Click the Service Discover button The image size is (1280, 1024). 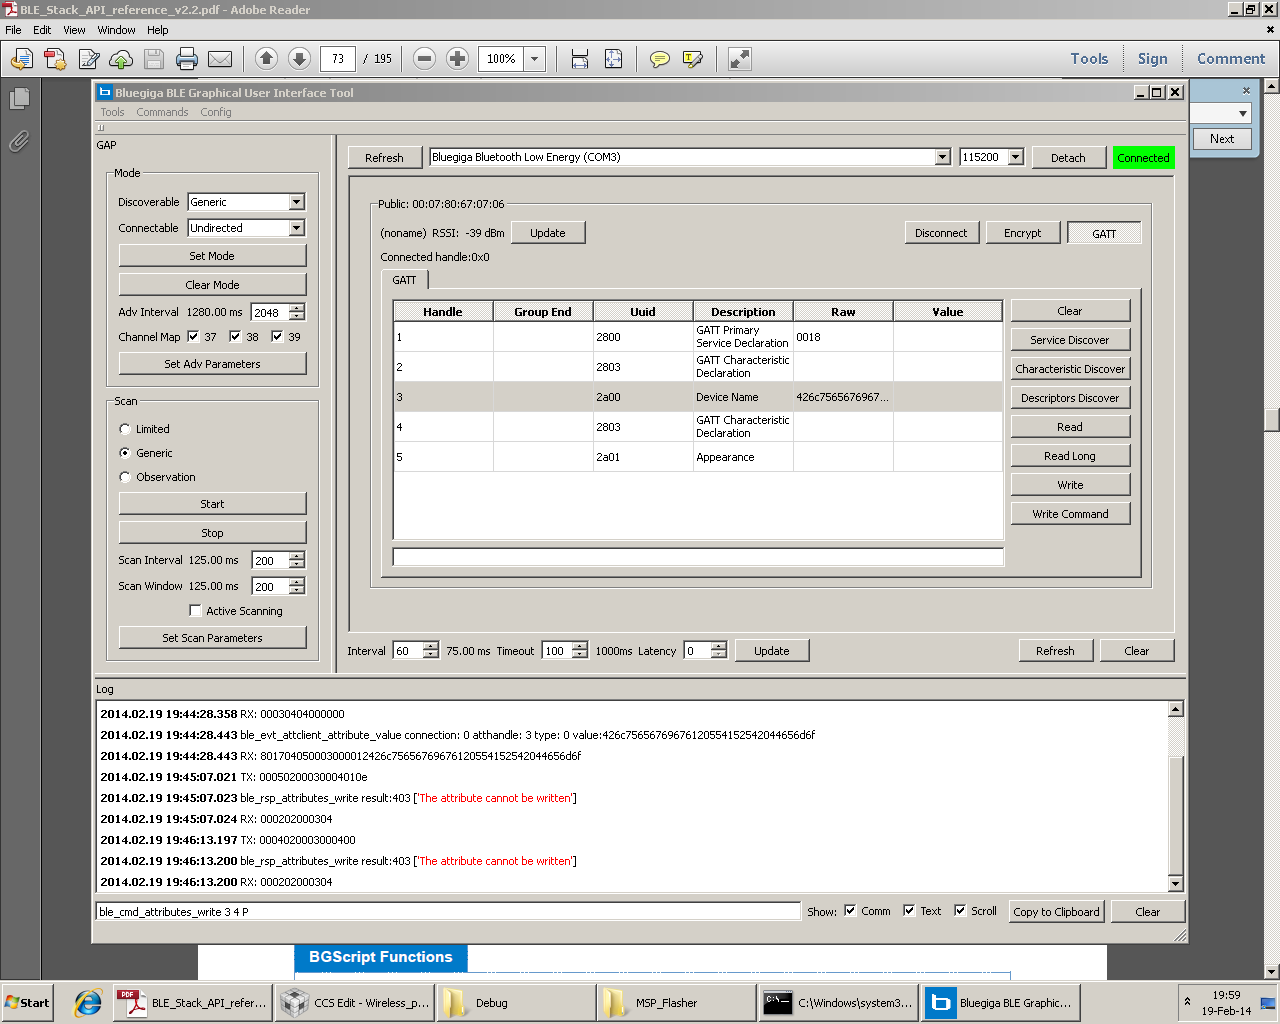pyautogui.click(x=1070, y=340)
